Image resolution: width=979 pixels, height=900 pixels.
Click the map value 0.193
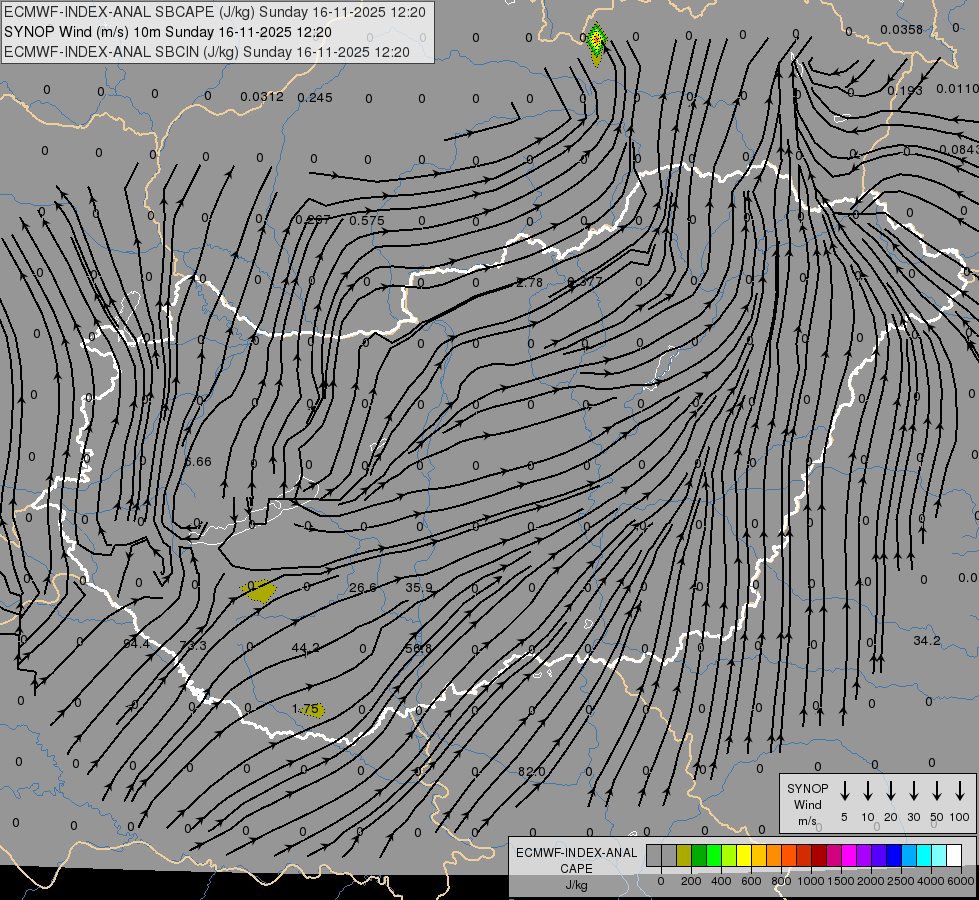(x=905, y=91)
